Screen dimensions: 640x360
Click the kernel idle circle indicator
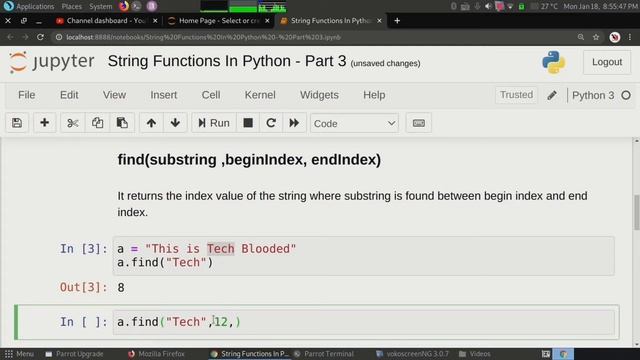tap(626, 96)
